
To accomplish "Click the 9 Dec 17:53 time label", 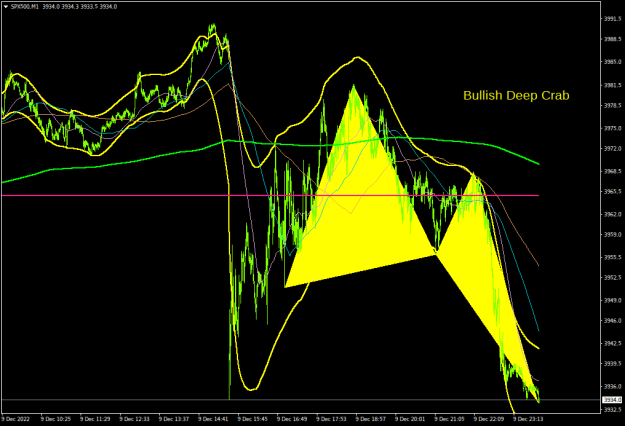I will tap(332, 419).
